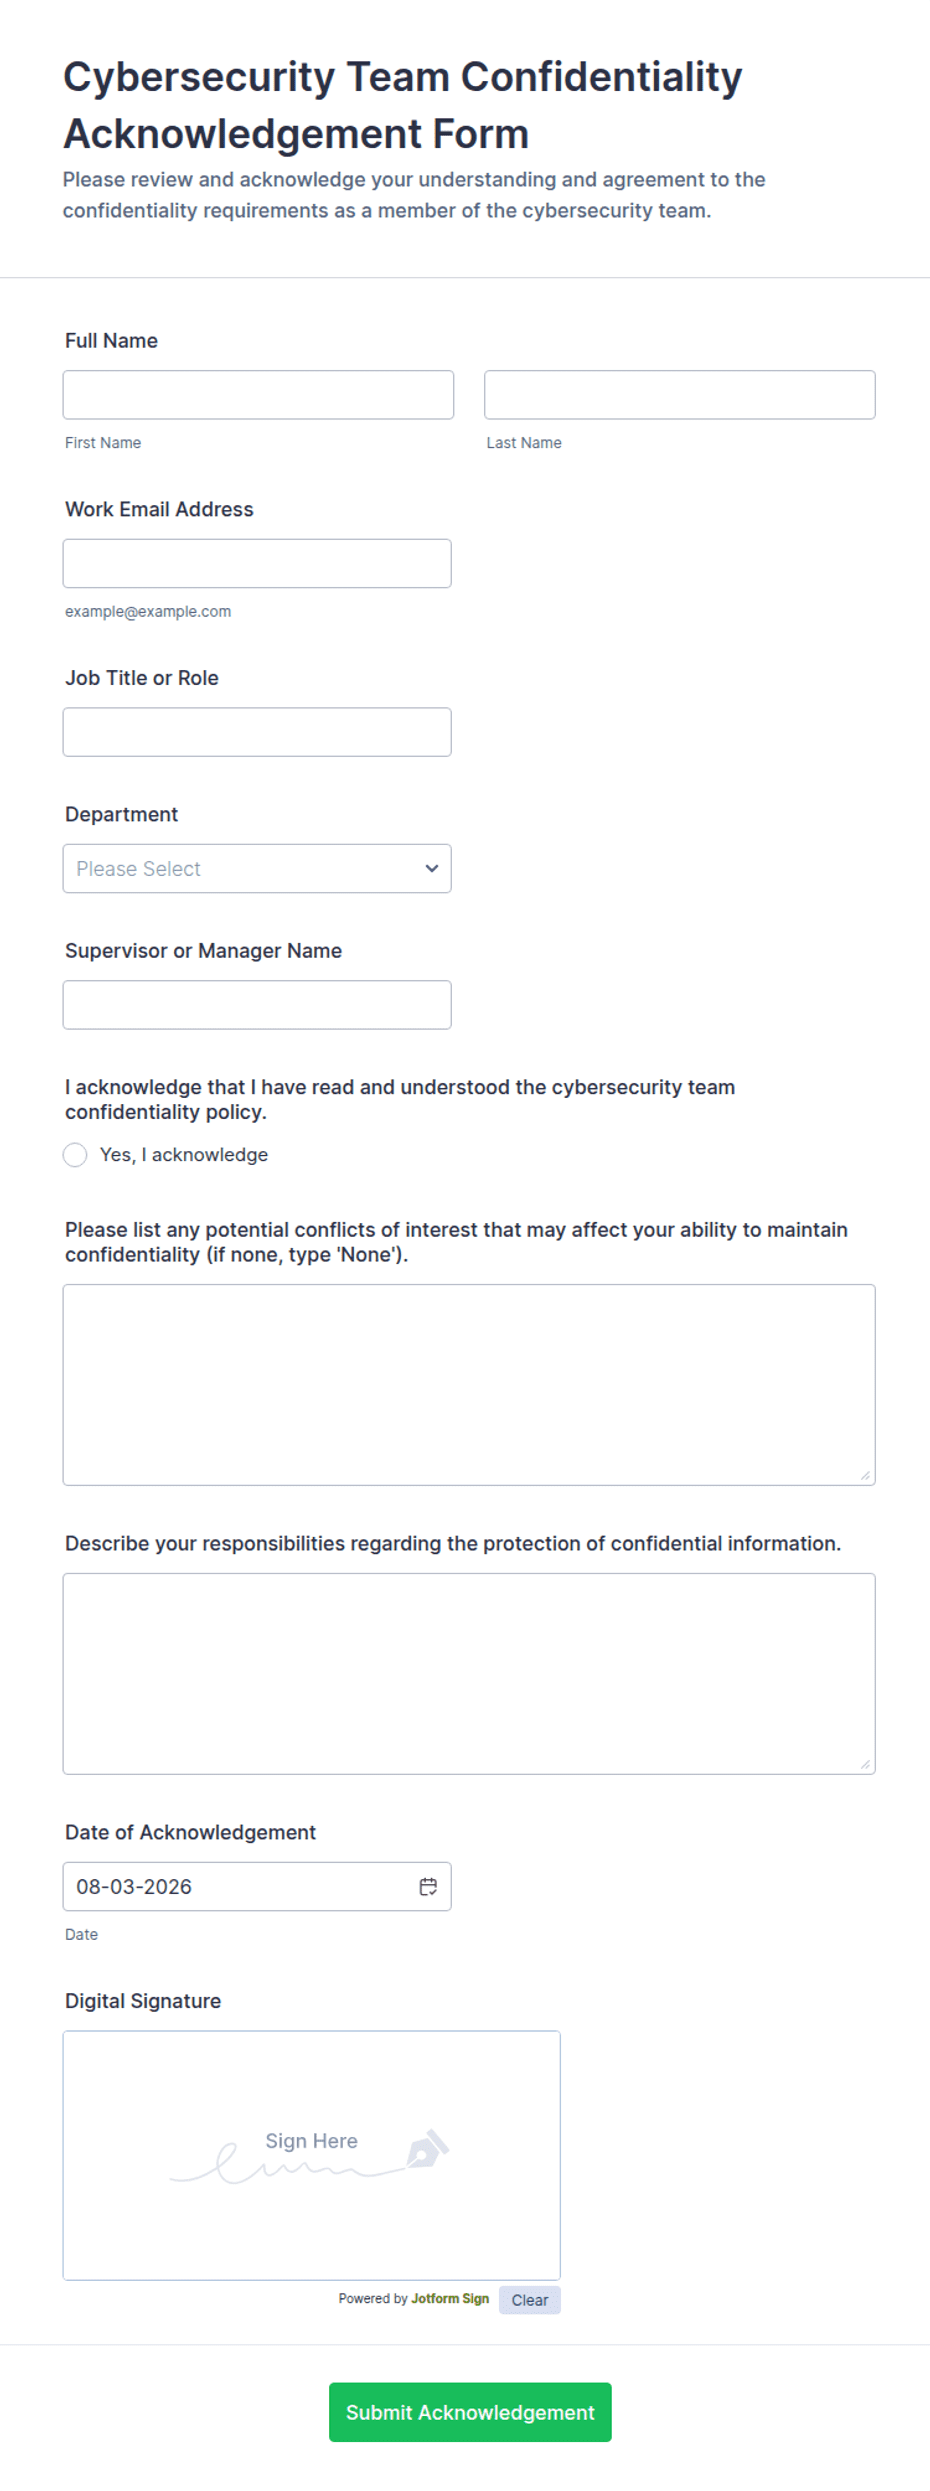Click into the Work Email Address field

pyautogui.click(x=257, y=563)
